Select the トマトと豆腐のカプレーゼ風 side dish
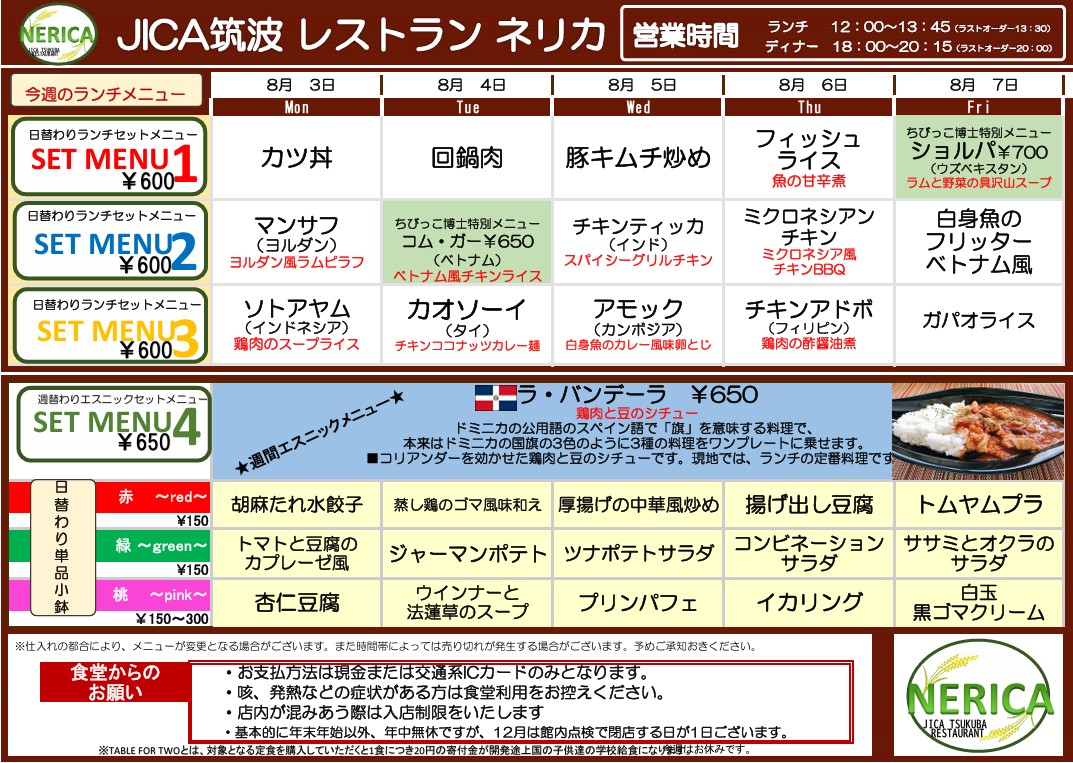The width and height of the screenshot is (1073, 763). pos(296,553)
